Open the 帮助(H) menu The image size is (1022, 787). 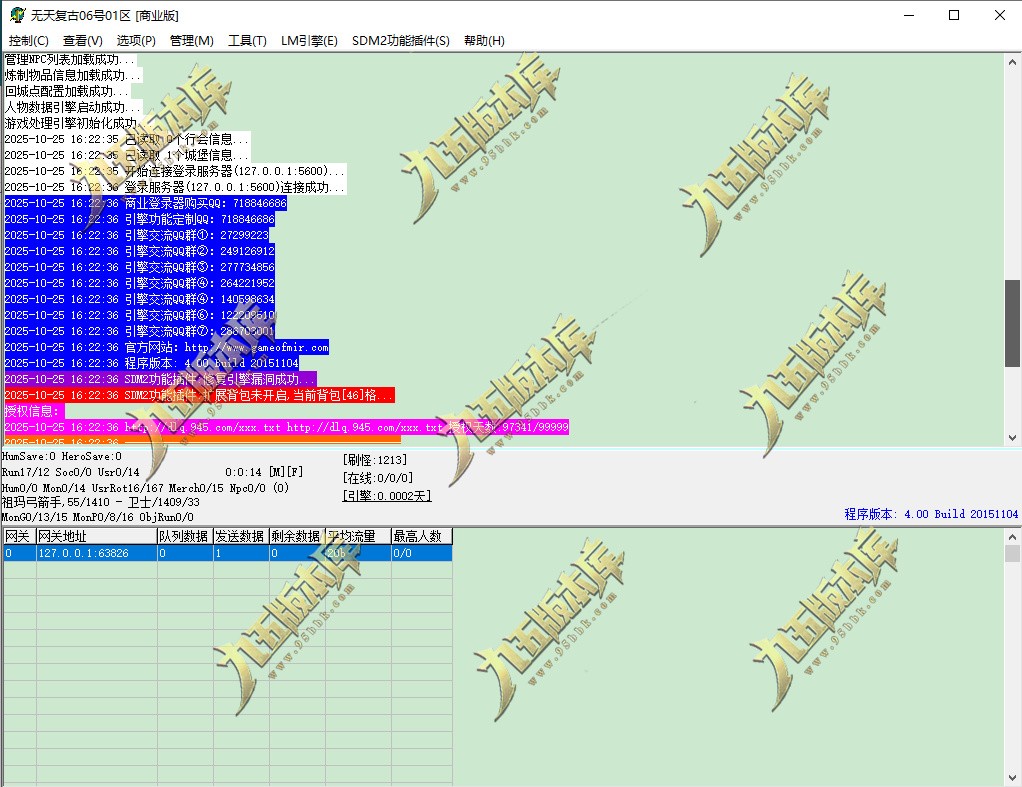pyautogui.click(x=484, y=40)
